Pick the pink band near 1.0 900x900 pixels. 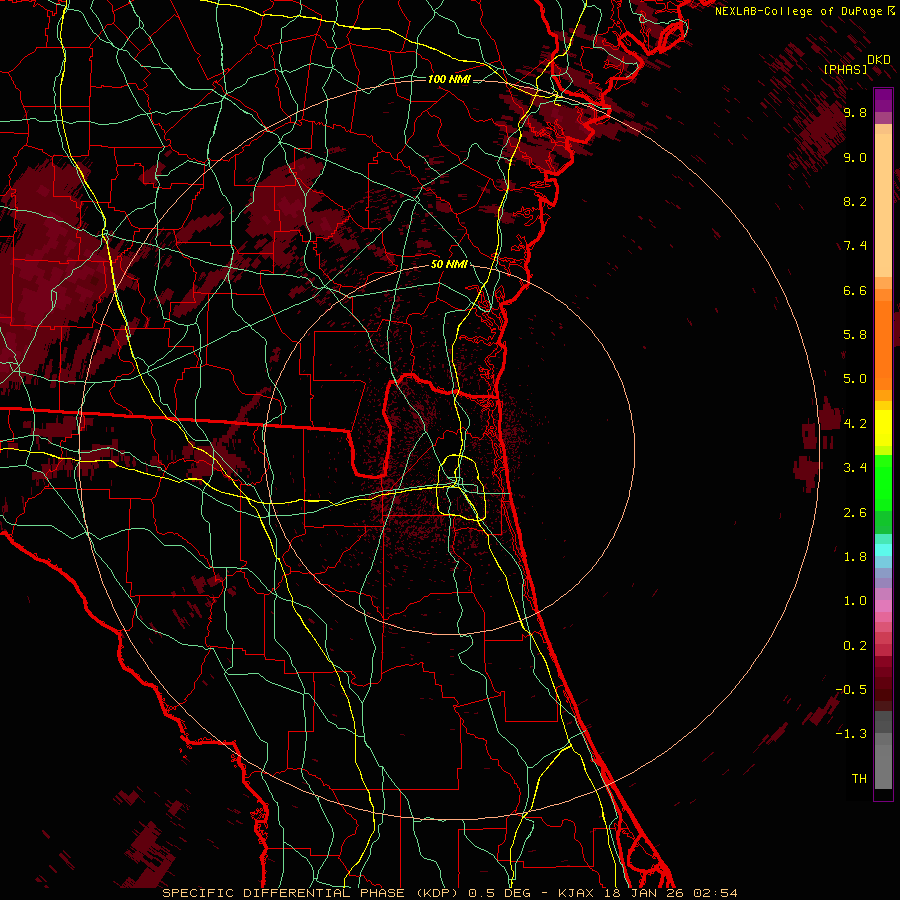click(883, 606)
